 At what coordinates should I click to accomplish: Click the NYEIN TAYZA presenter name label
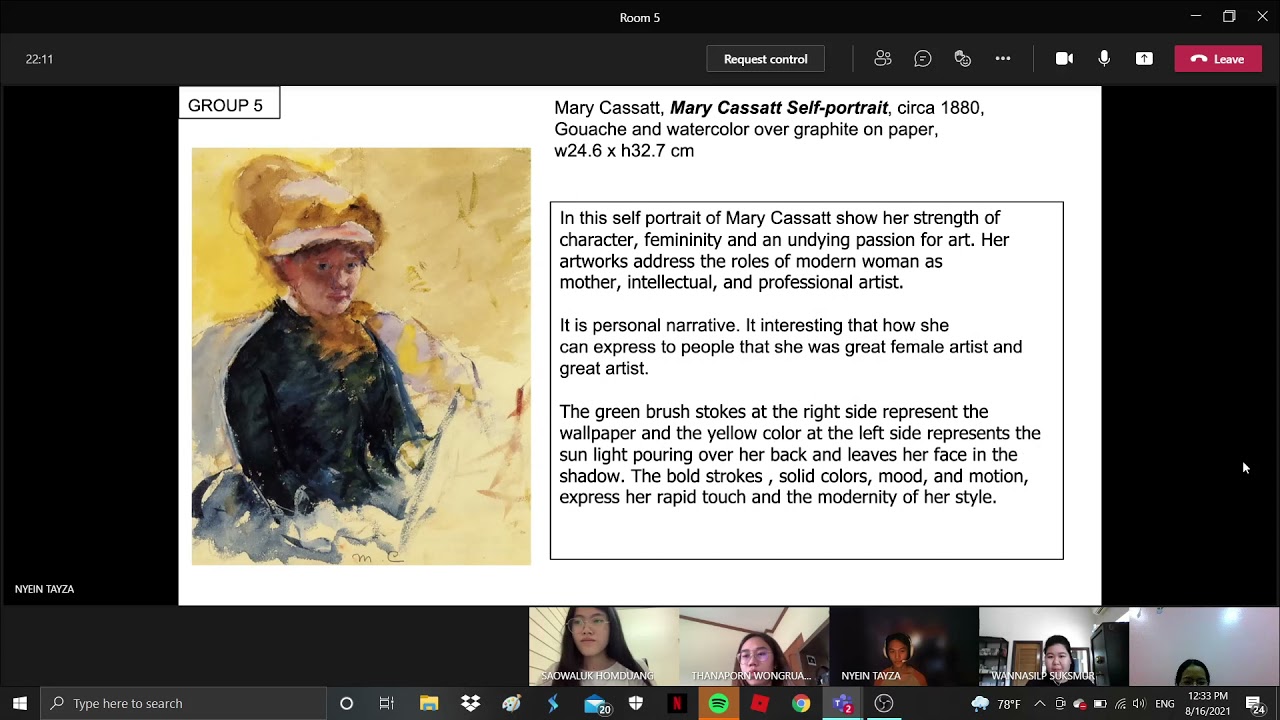coord(44,589)
